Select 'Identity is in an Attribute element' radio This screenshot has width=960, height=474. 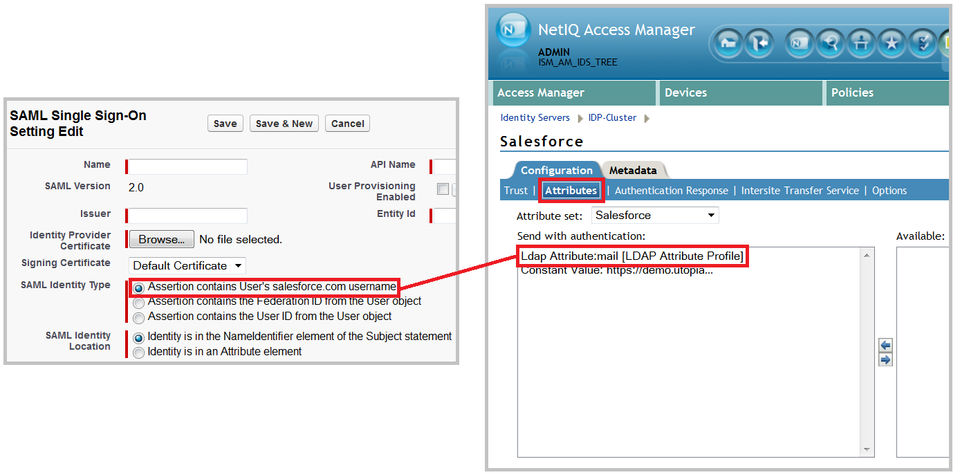tap(139, 353)
